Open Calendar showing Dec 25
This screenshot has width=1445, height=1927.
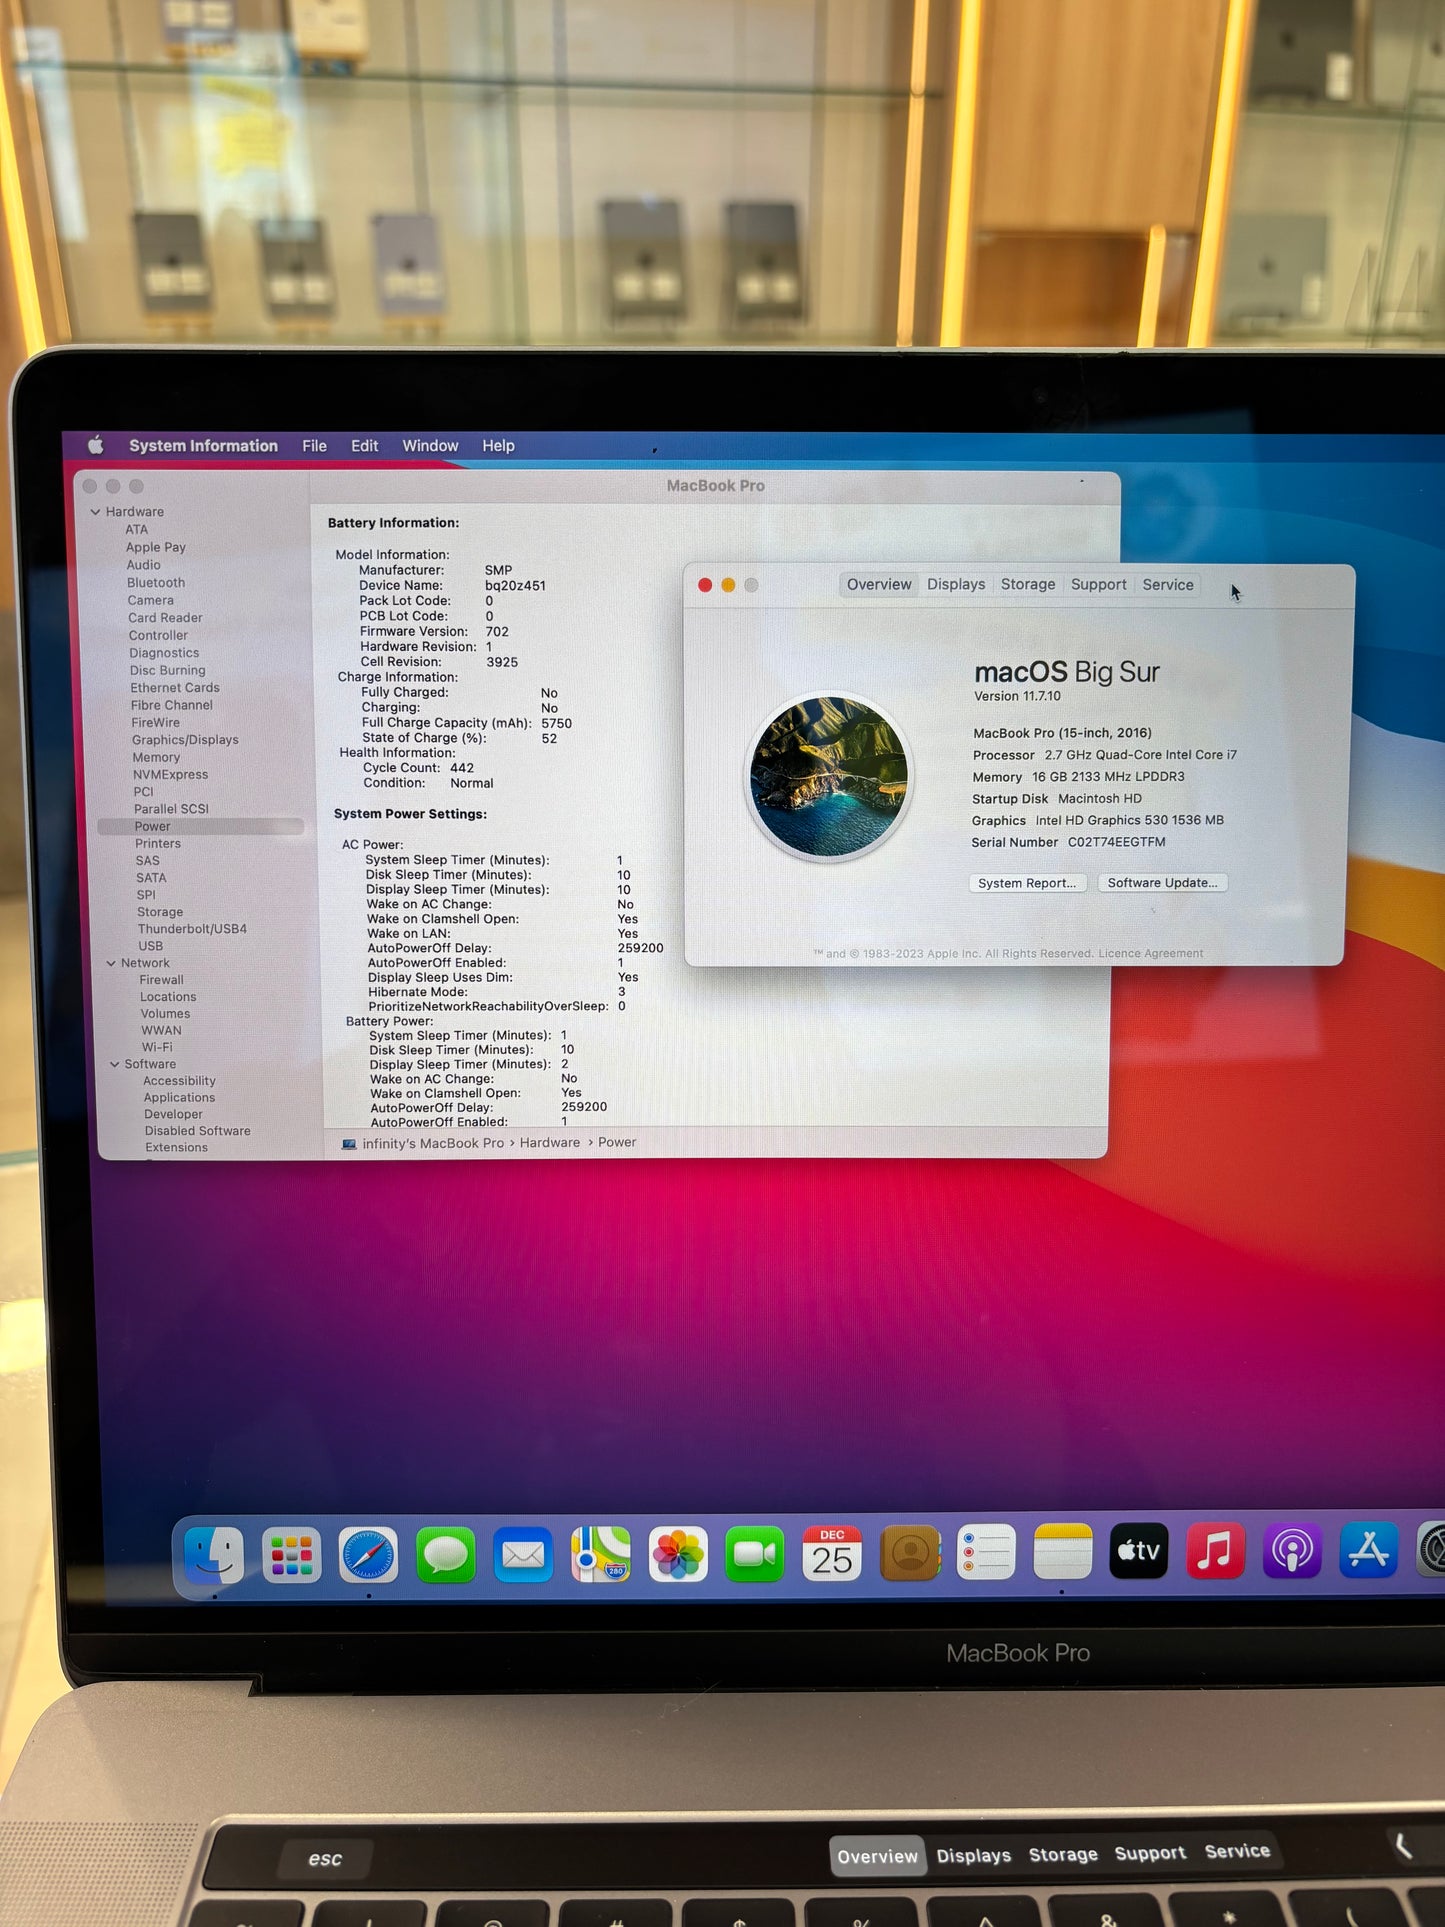832,1553
